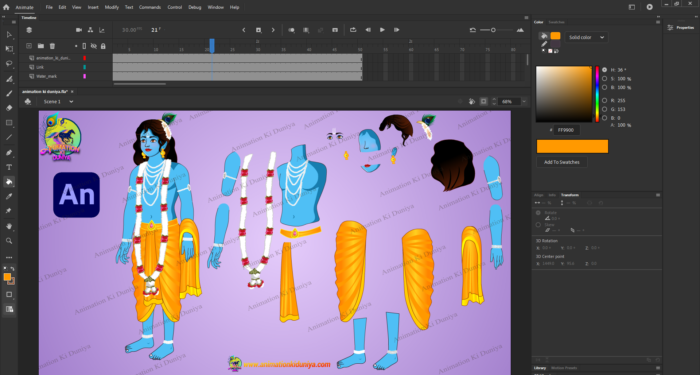Viewport: 700px width, 375px height.
Task: Select the H hue radio button
Action: [x=604, y=70]
